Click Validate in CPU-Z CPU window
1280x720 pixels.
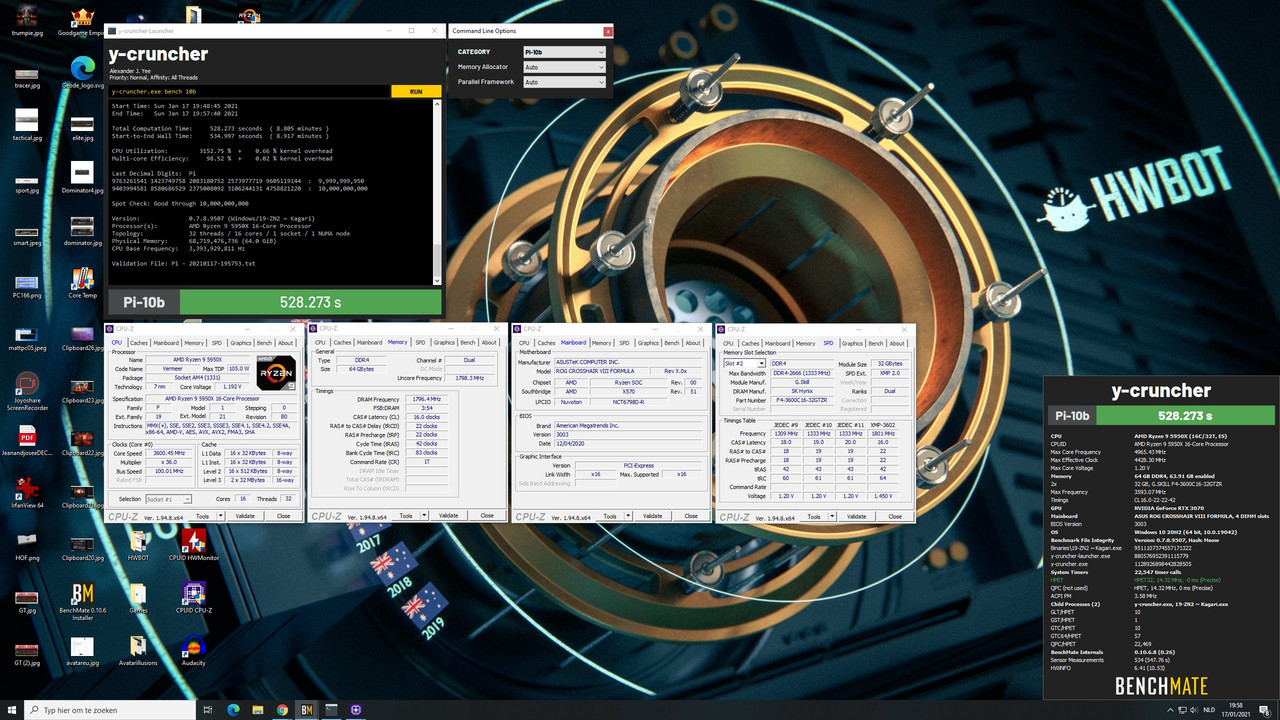pos(244,516)
